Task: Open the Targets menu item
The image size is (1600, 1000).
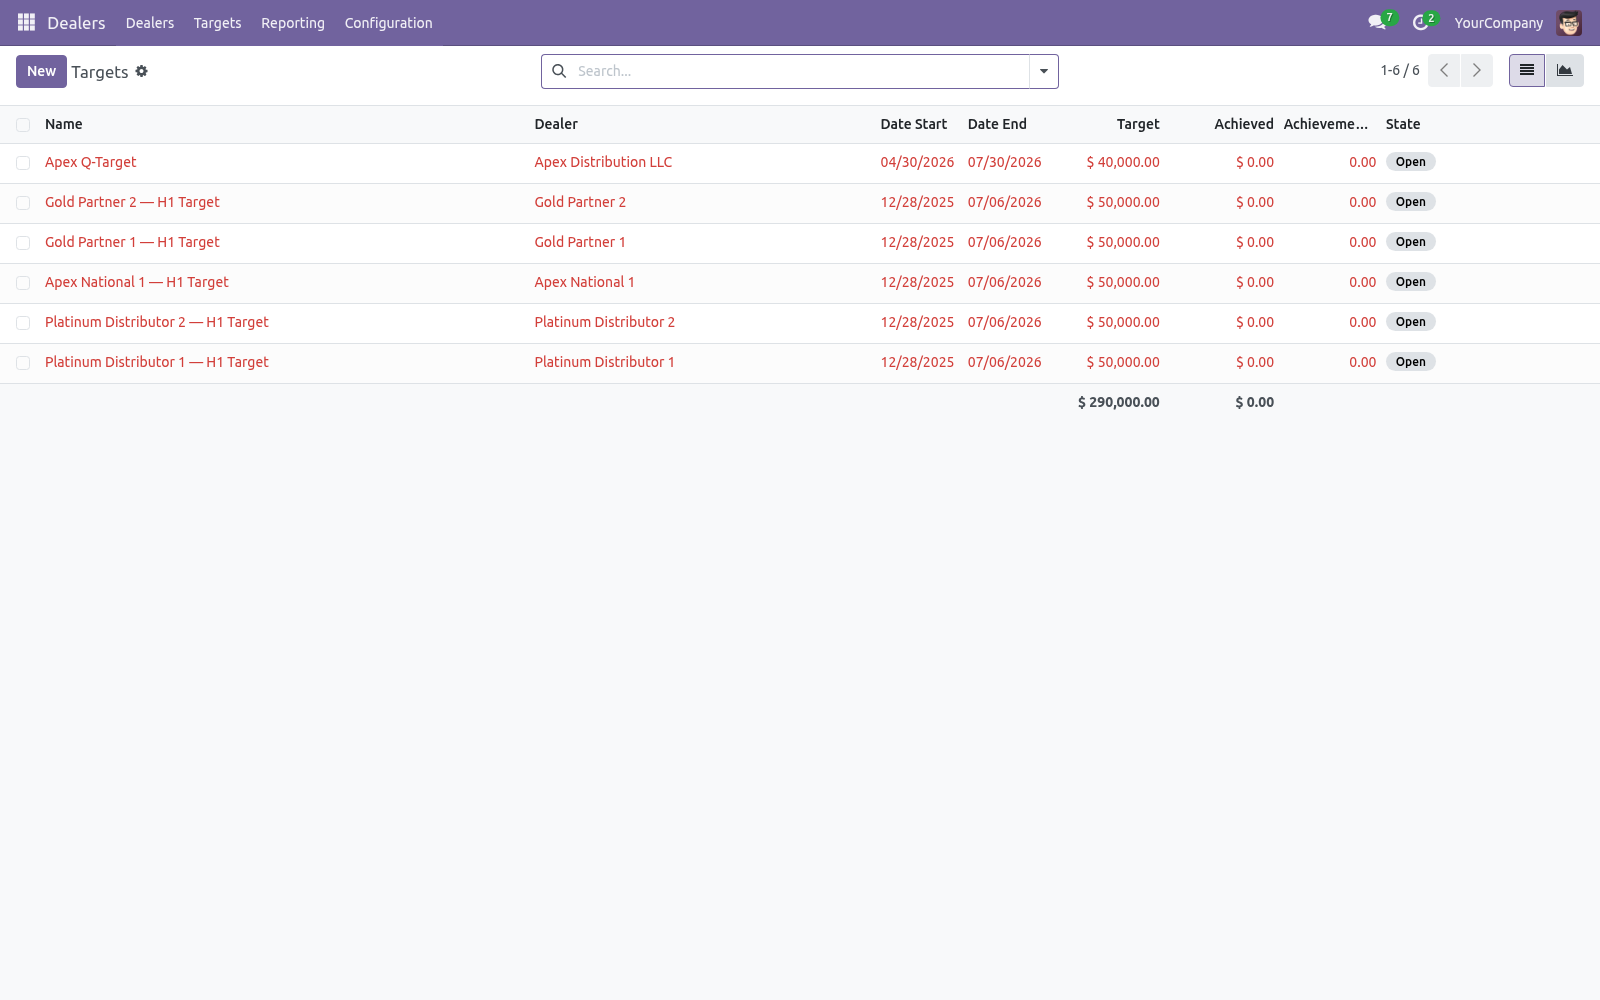Action: [217, 23]
